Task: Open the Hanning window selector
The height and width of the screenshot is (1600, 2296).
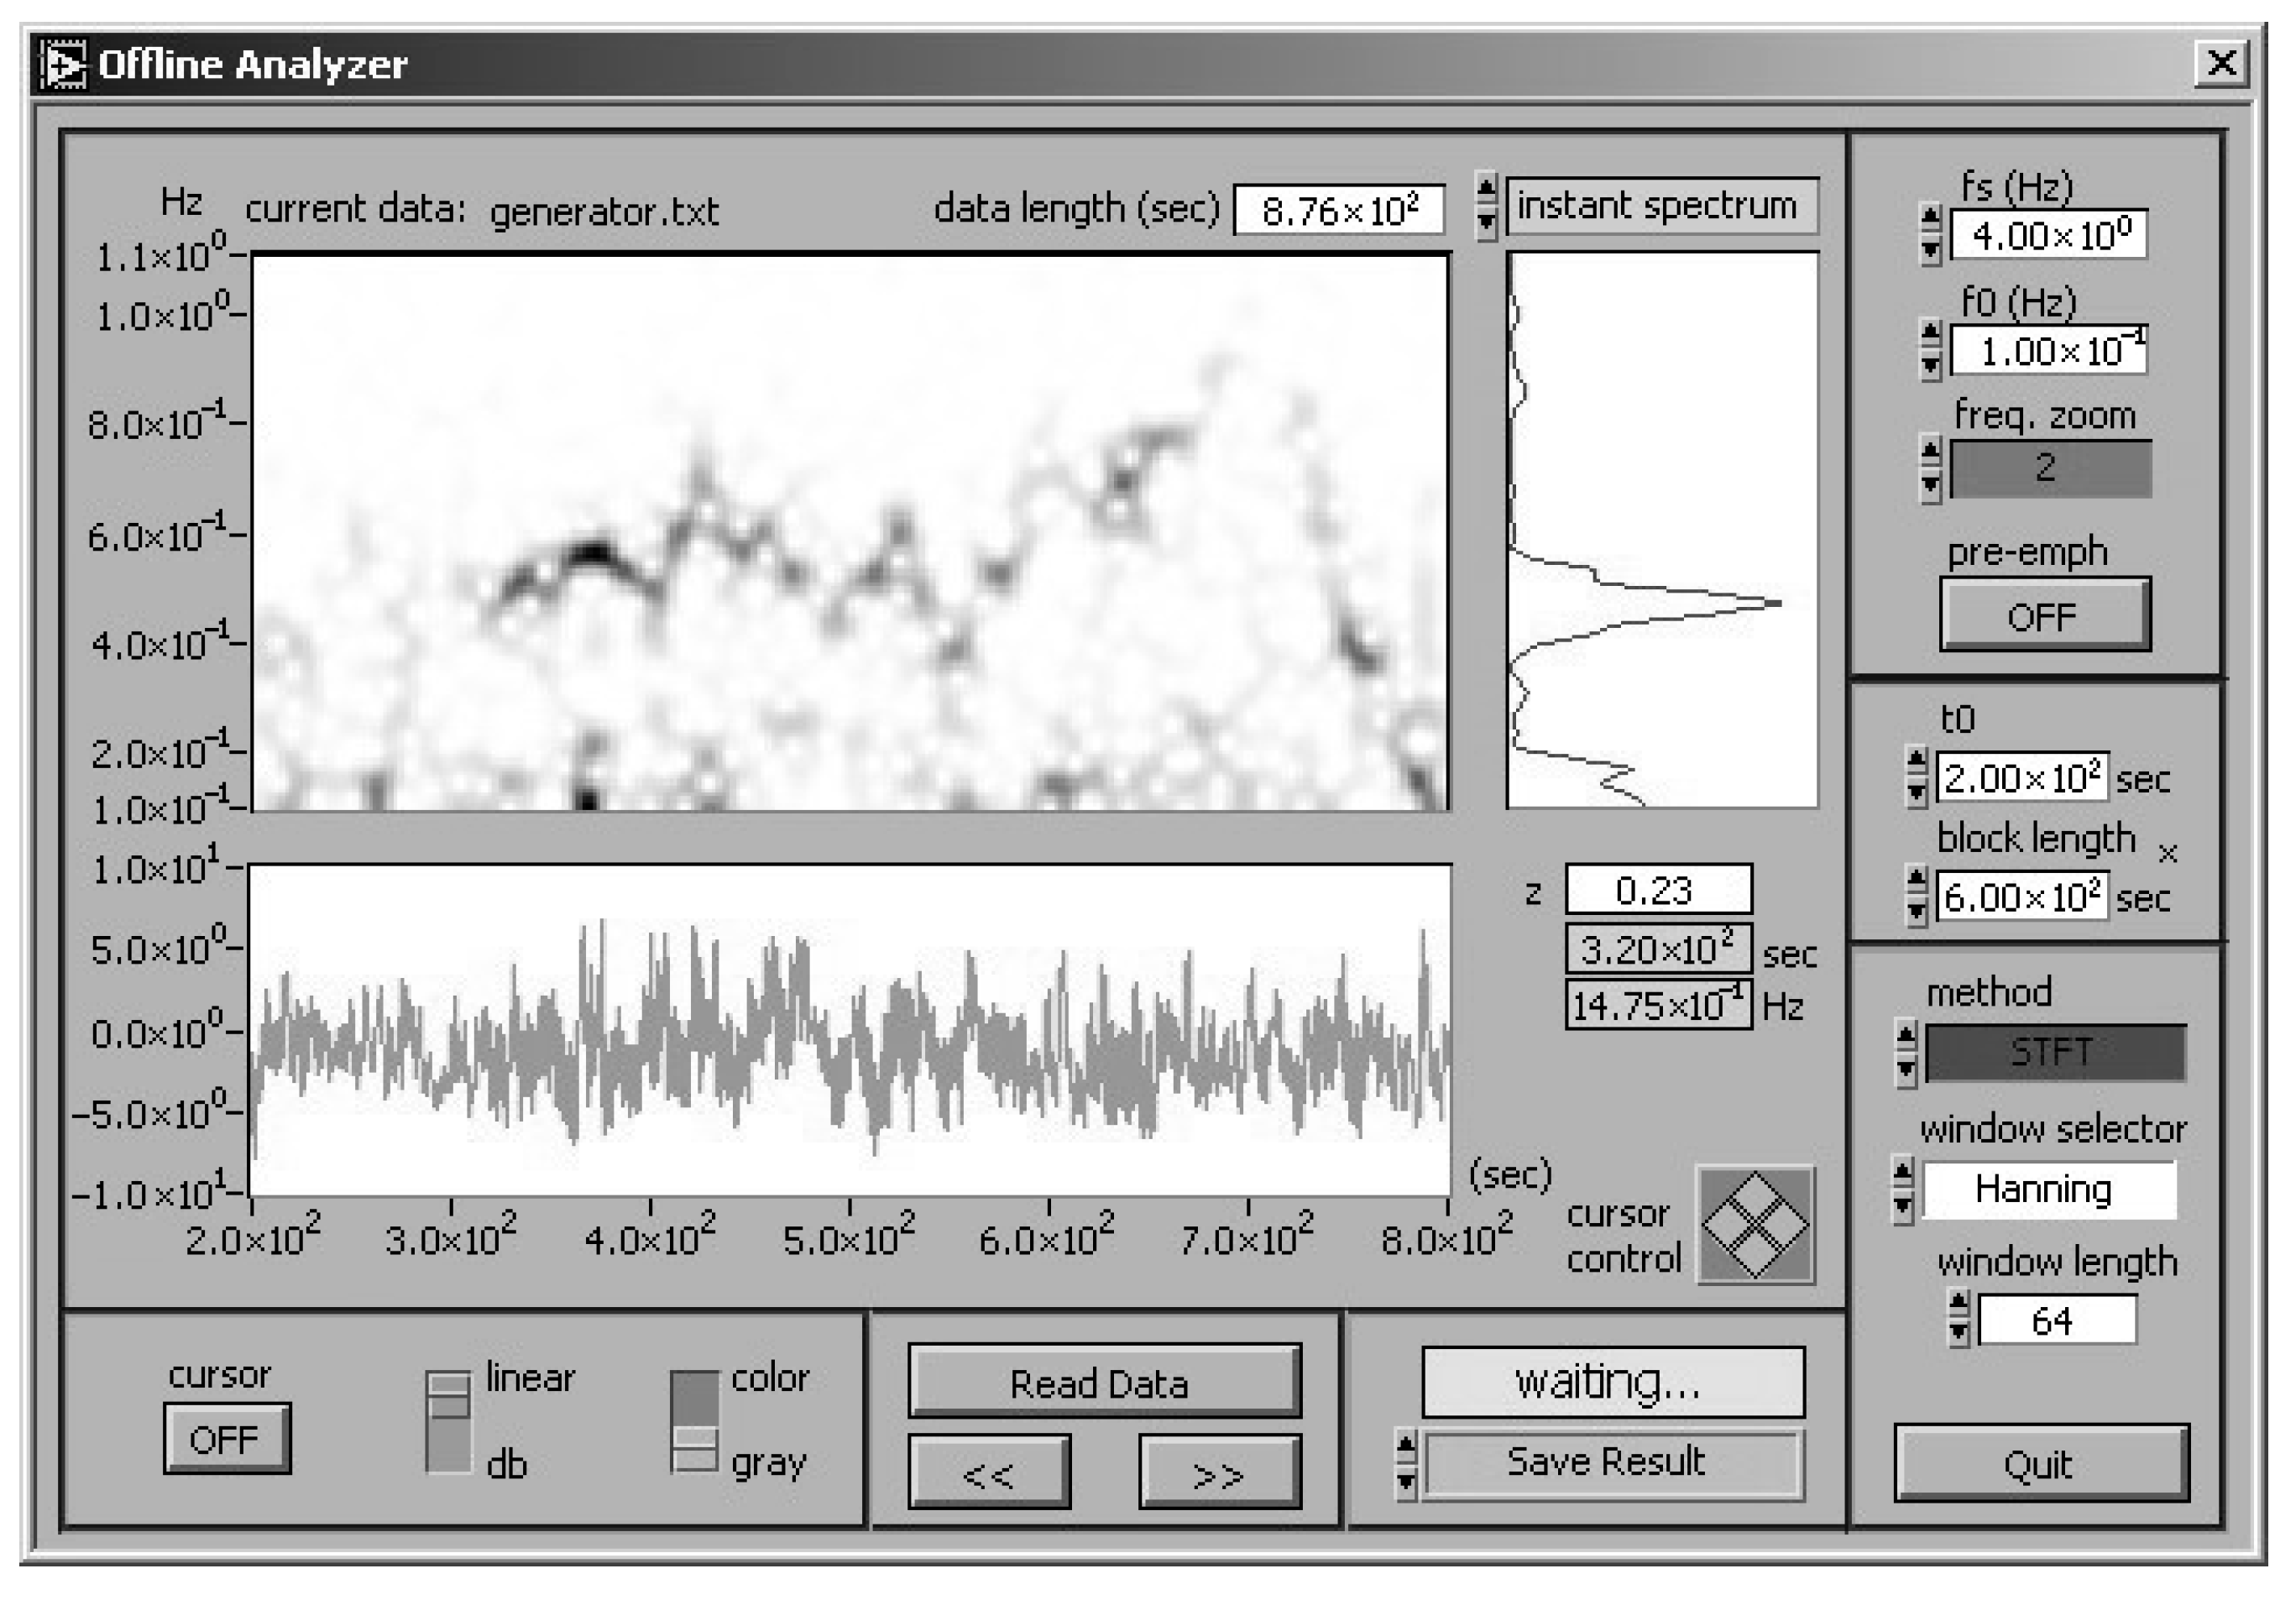Action: click(x=2047, y=1189)
